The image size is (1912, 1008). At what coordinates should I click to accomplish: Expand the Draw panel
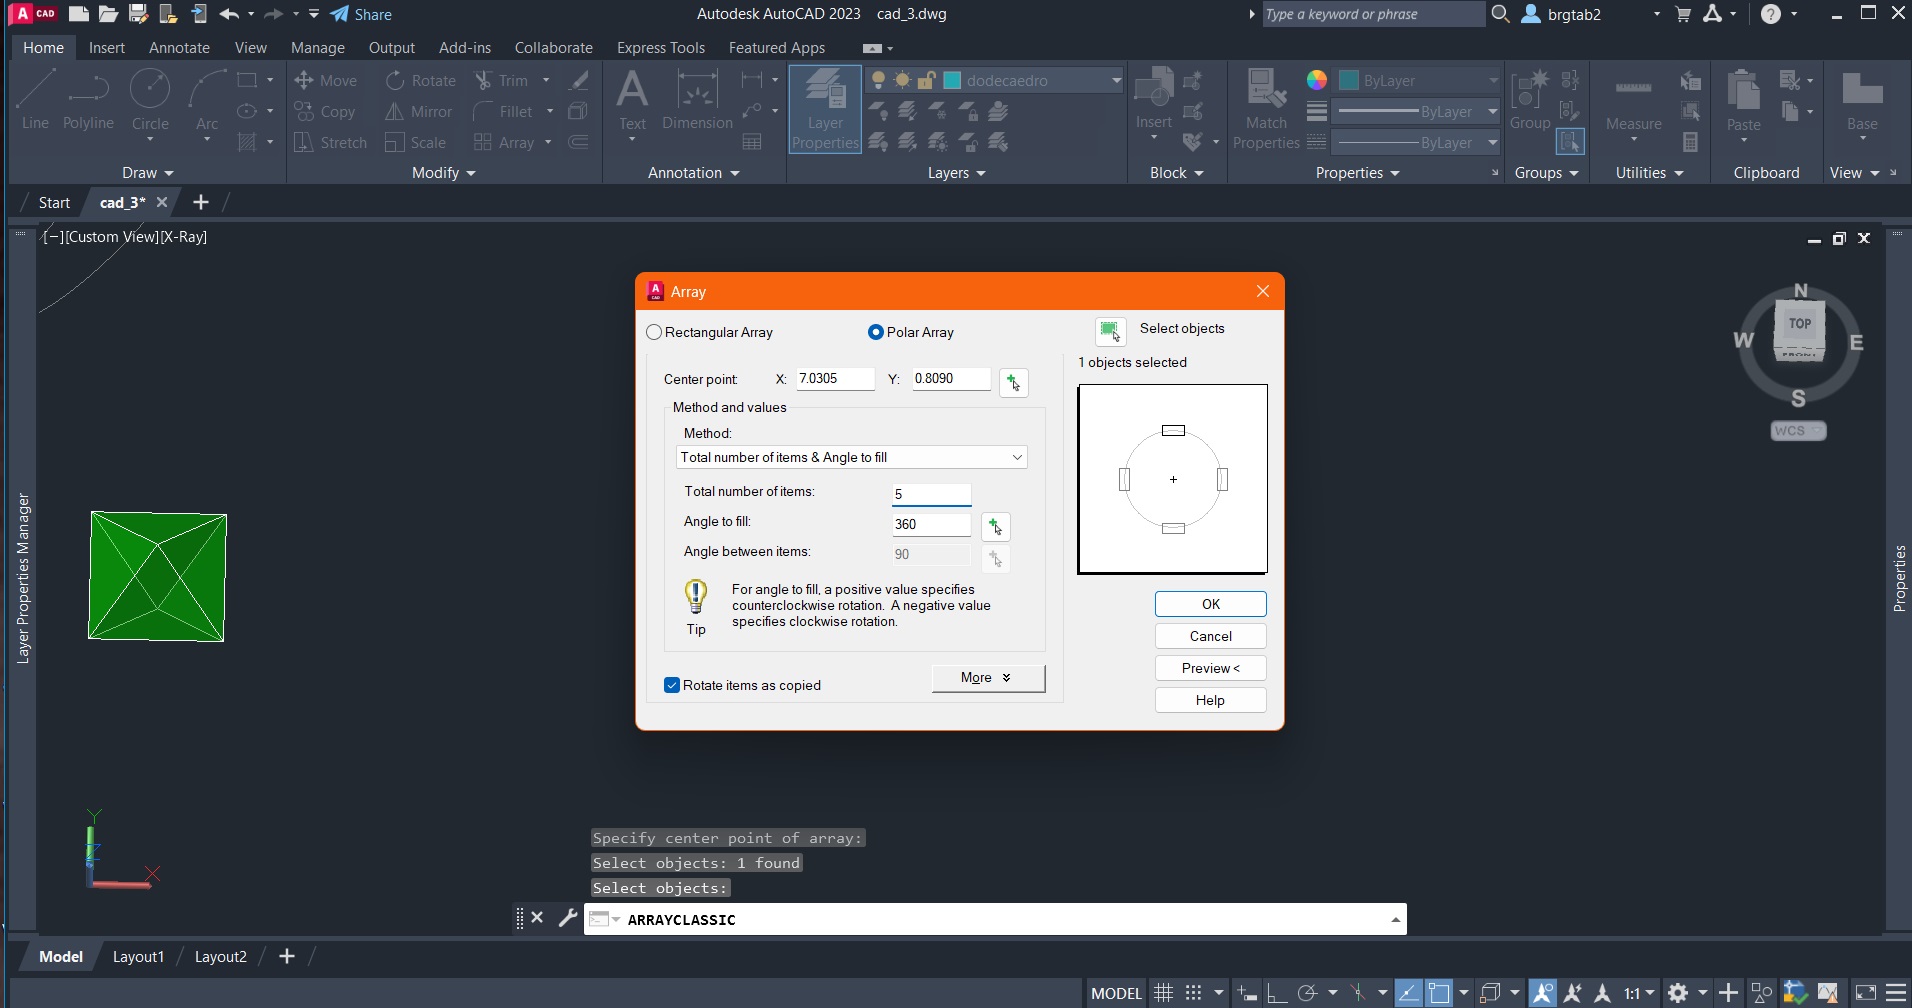(x=148, y=173)
